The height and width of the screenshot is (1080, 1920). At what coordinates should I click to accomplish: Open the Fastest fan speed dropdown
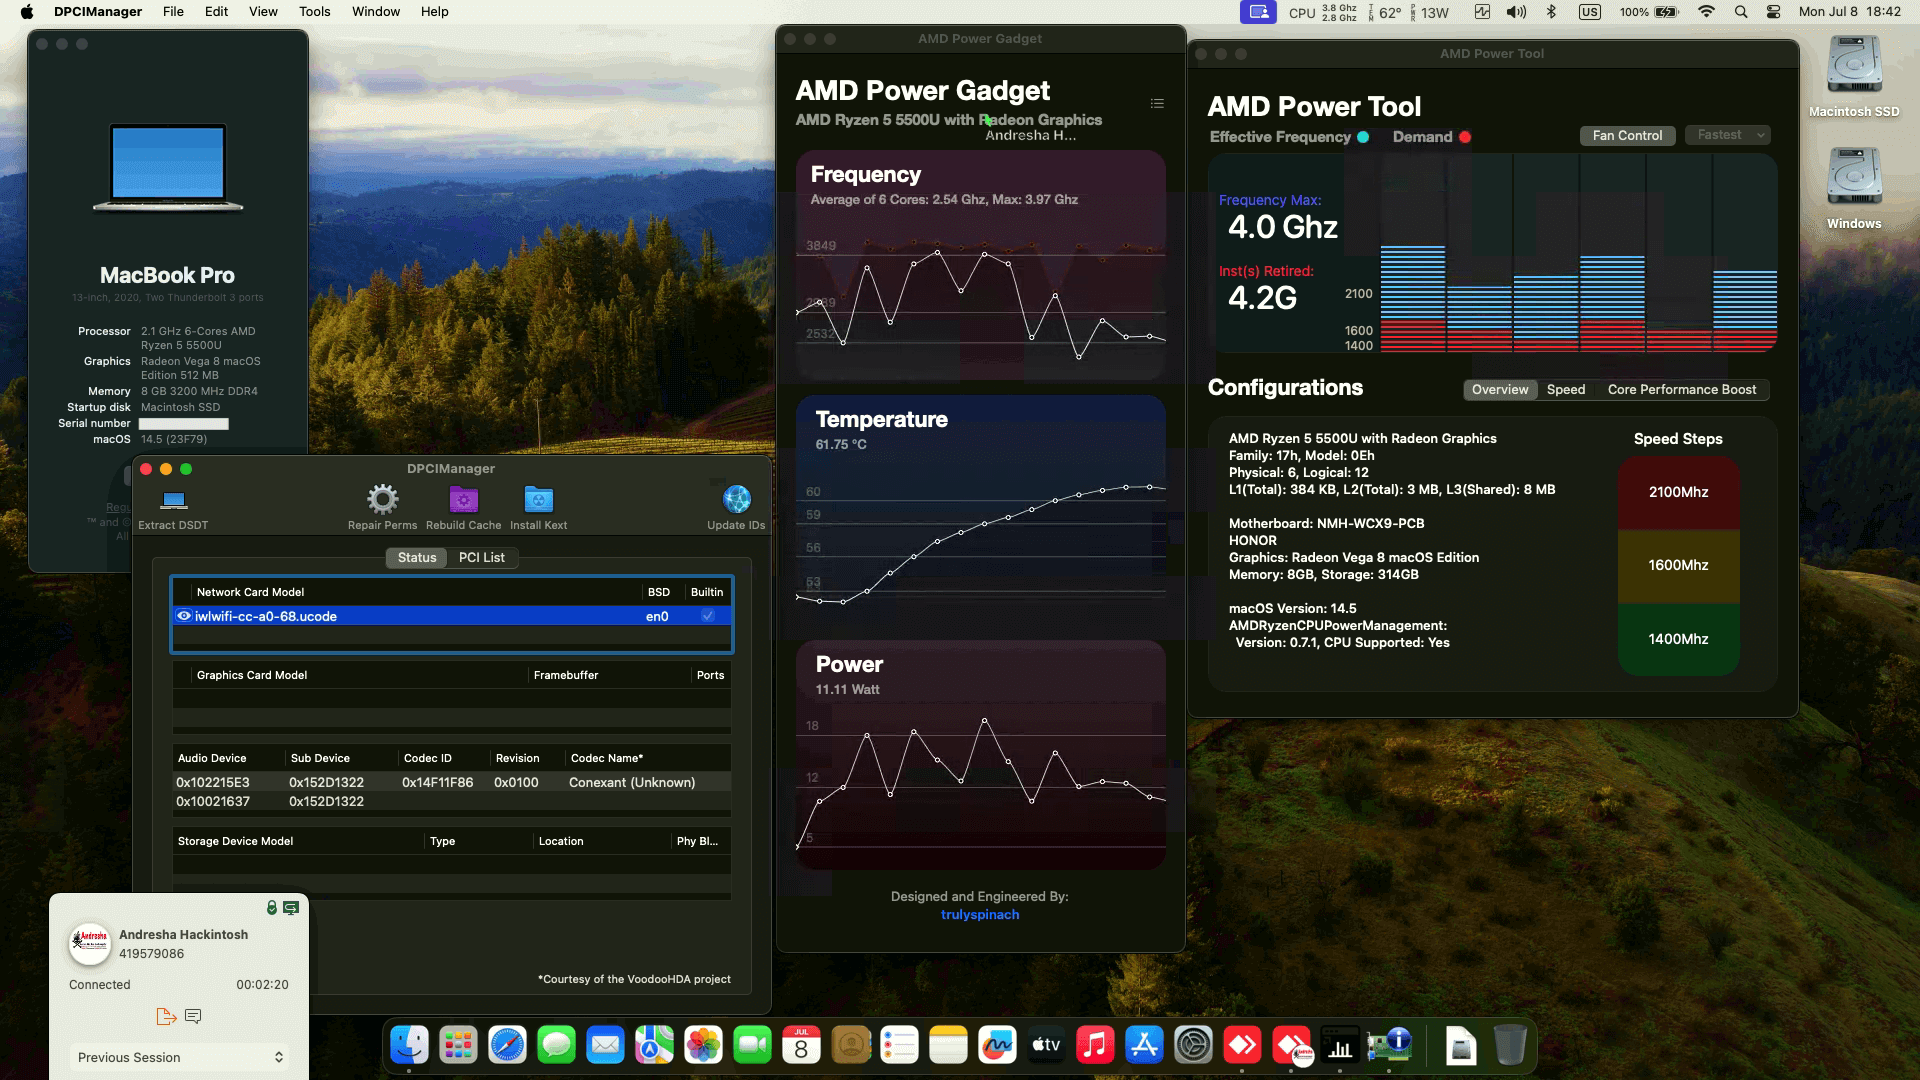point(1728,135)
